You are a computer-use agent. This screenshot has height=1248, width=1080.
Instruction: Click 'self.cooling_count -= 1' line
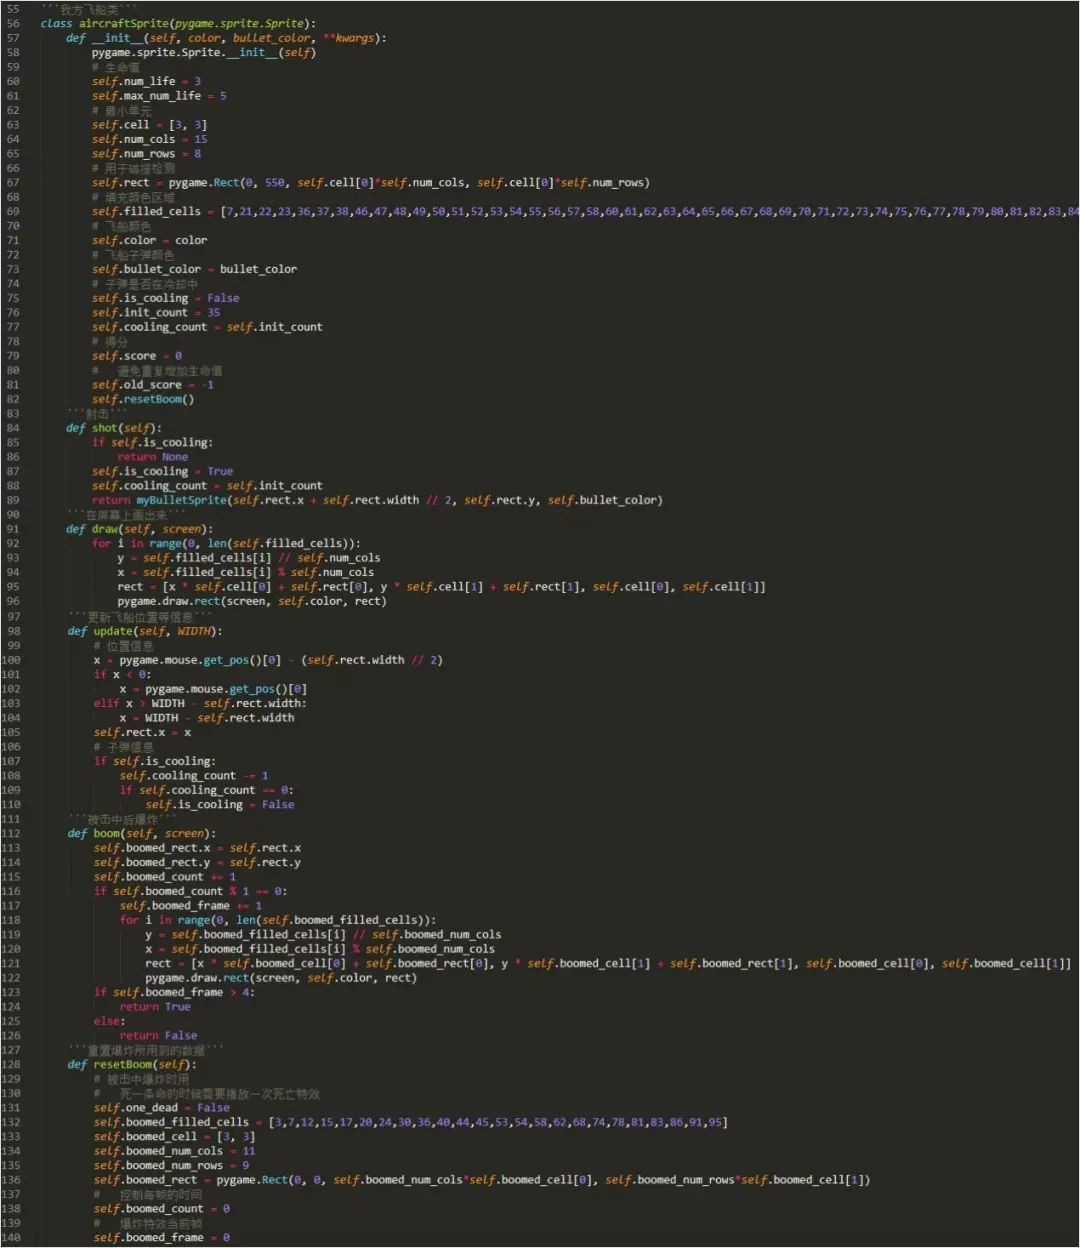click(x=194, y=776)
